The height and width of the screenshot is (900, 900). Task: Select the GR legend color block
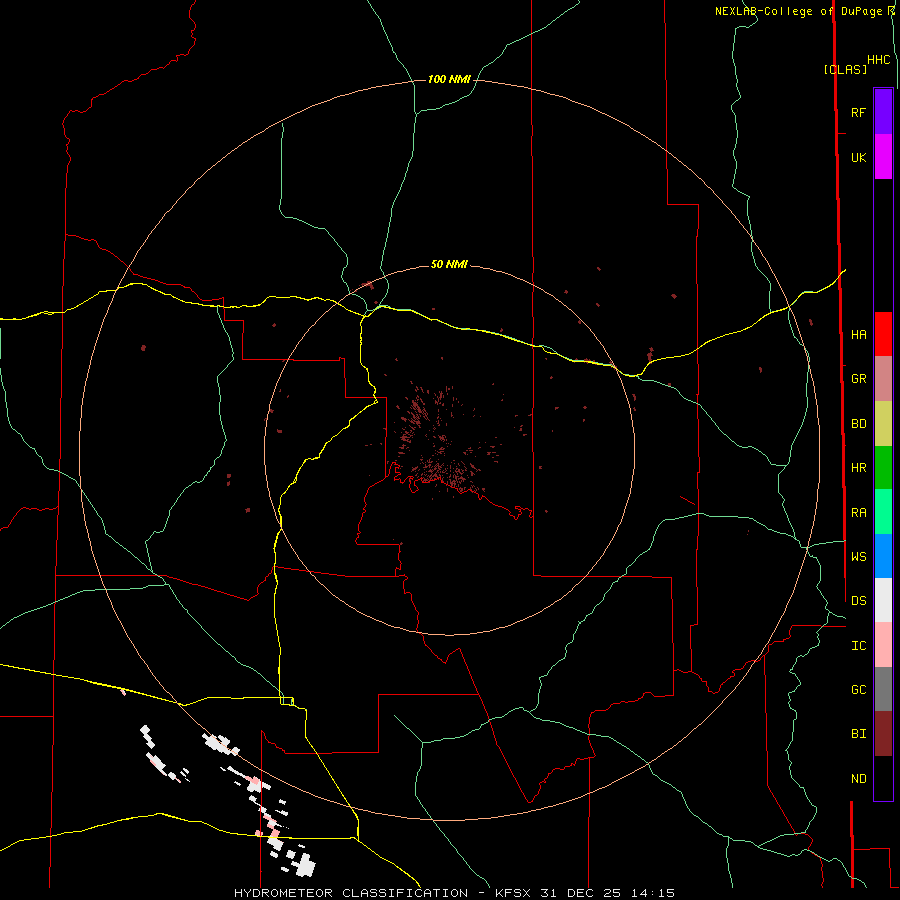pos(883,379)
